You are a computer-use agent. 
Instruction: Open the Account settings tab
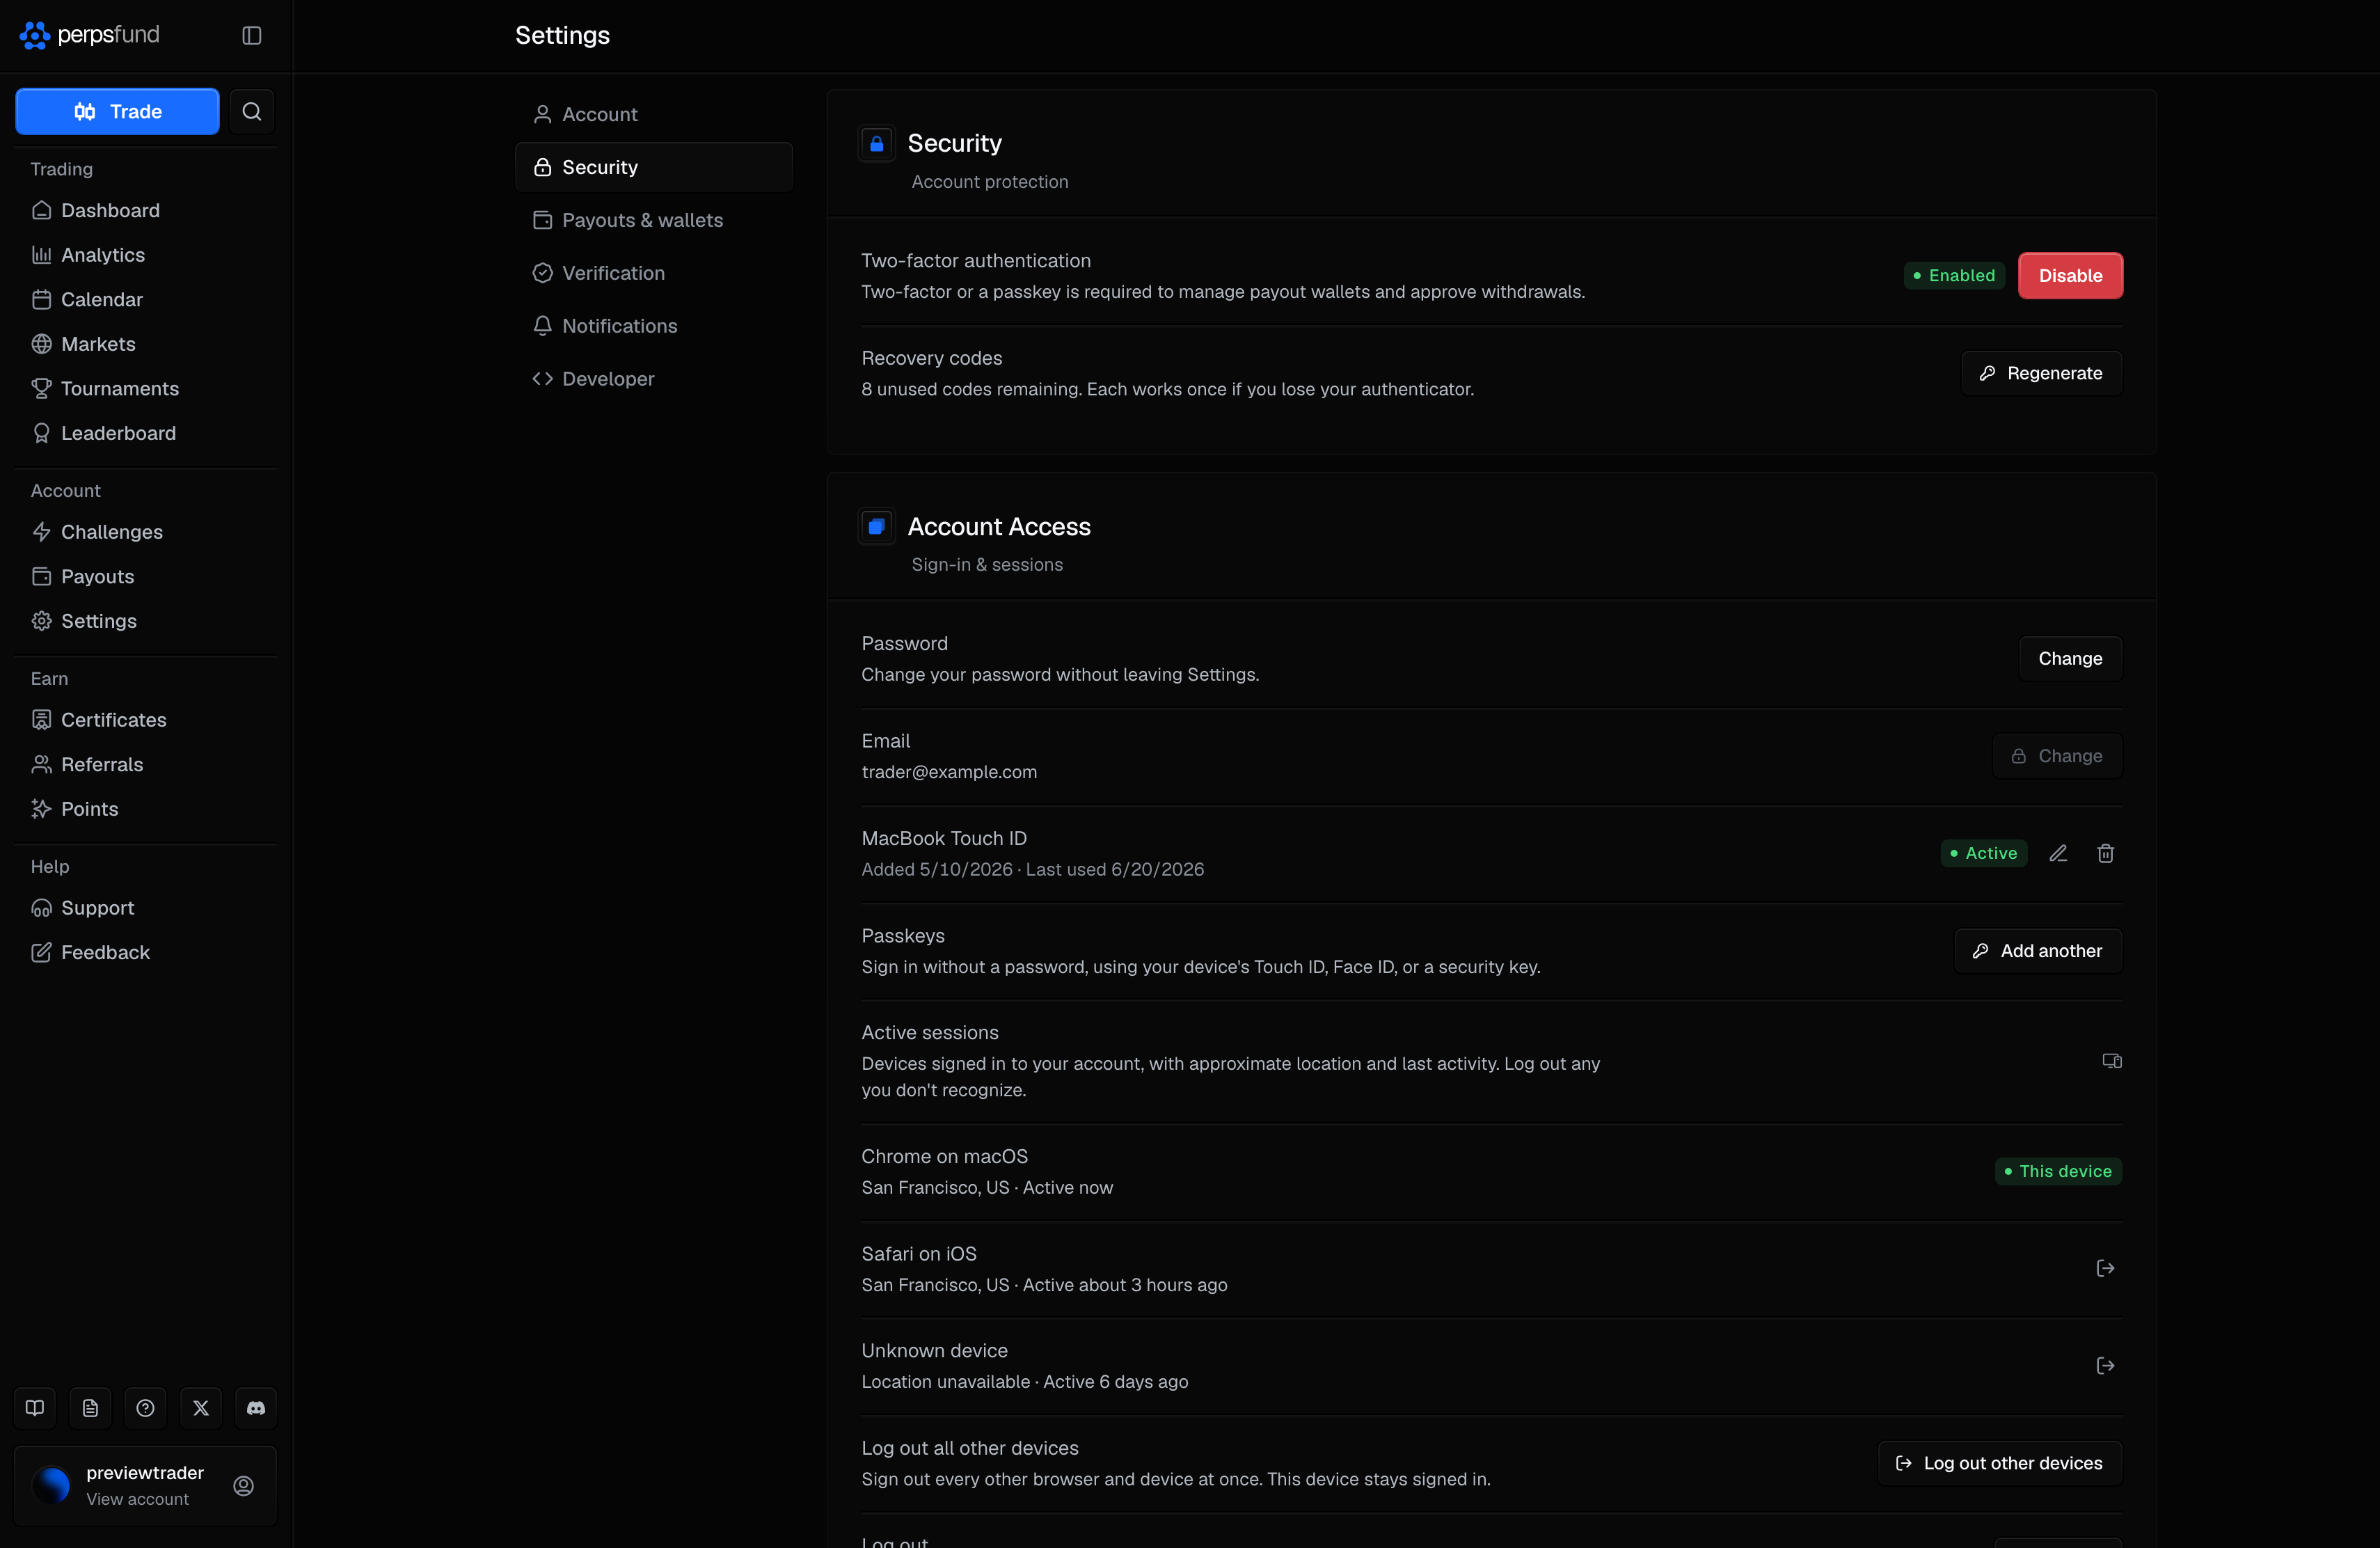point(654,114)
